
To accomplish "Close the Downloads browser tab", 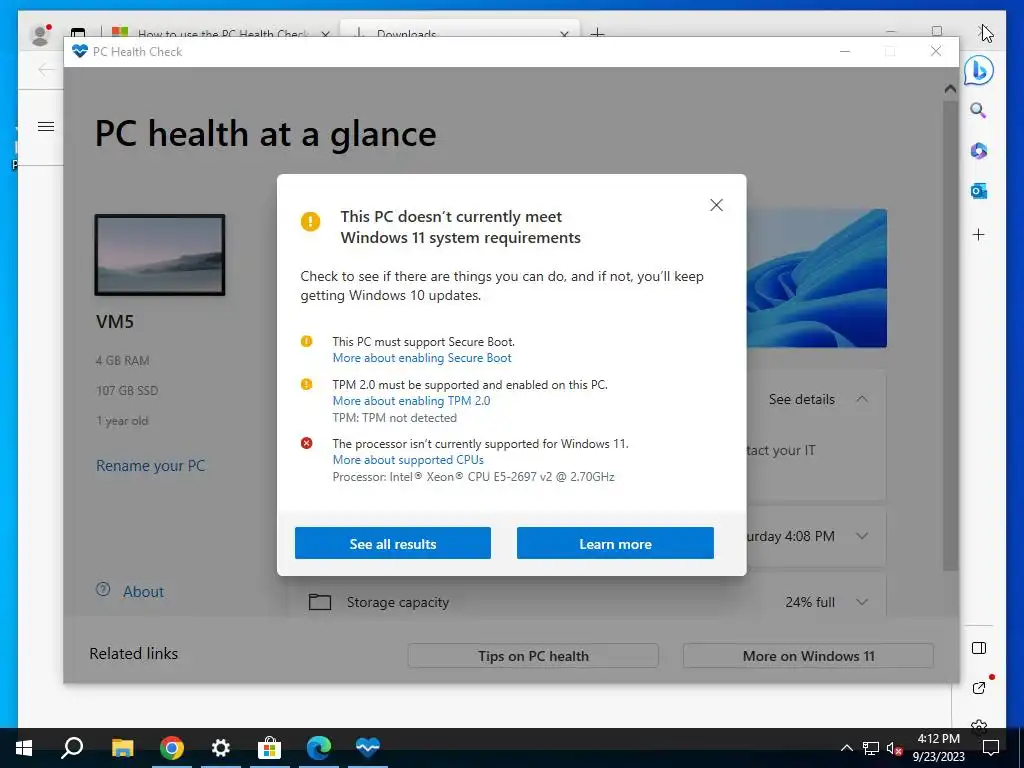I will pos(564,33).
